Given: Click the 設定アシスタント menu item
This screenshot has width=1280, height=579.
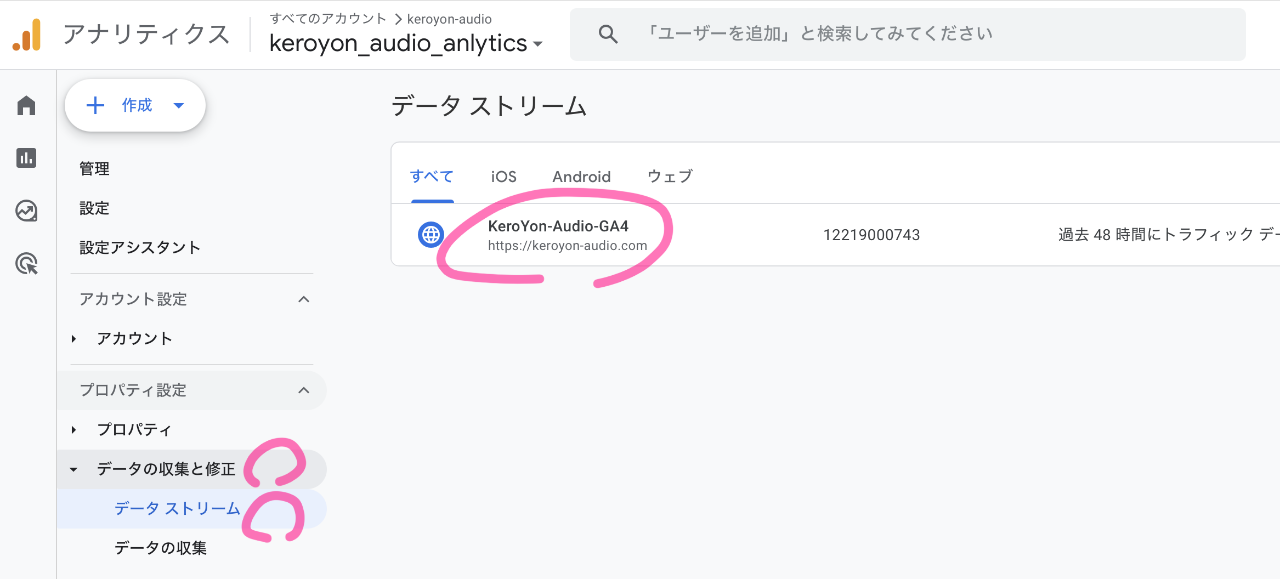Looking at the screenshot, I should [x=140, y=247].
